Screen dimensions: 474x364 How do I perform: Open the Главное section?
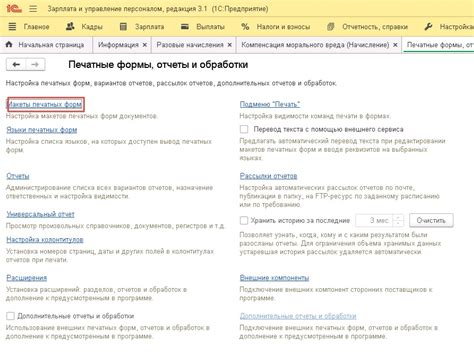click(36, 27)
